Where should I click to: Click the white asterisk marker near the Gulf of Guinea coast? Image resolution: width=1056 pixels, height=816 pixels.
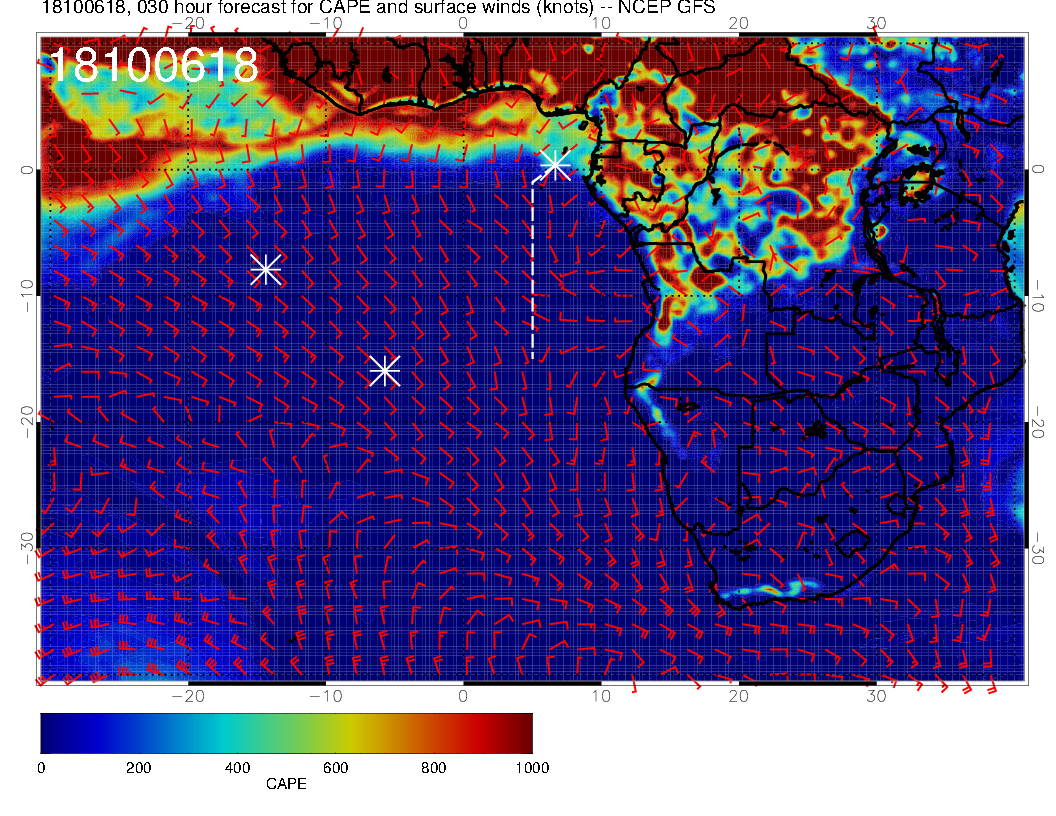tap(556, 164)
